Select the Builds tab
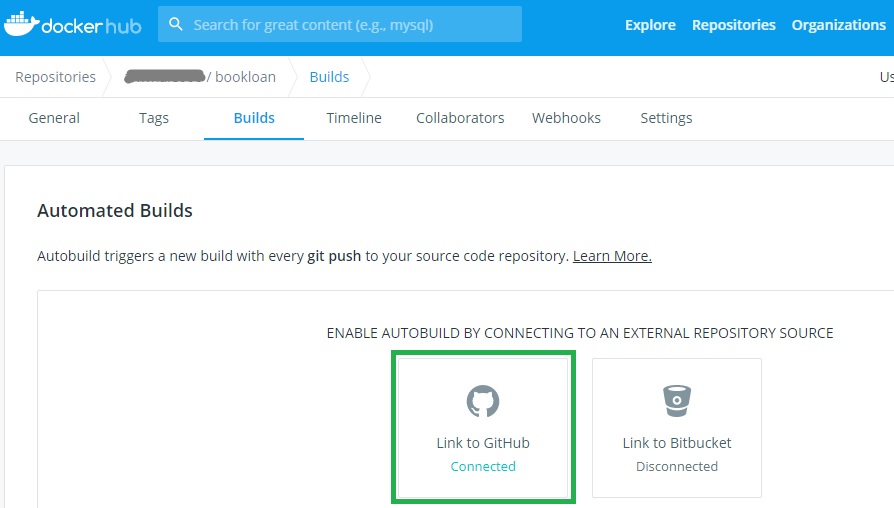Viewport: 894px width, 508px height. click(254, 118)
